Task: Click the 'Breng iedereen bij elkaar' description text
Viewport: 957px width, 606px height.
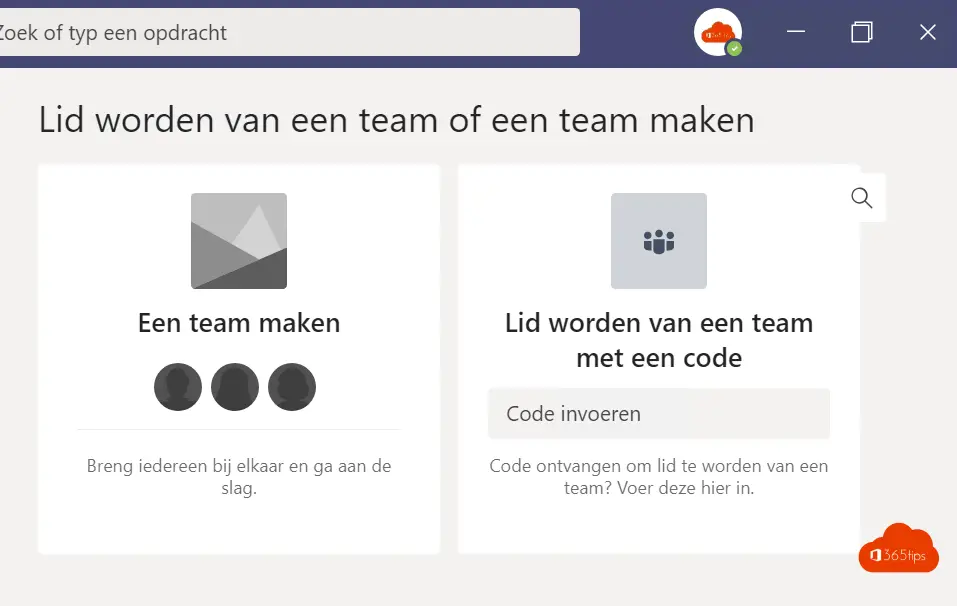Action: click(239, 477)
